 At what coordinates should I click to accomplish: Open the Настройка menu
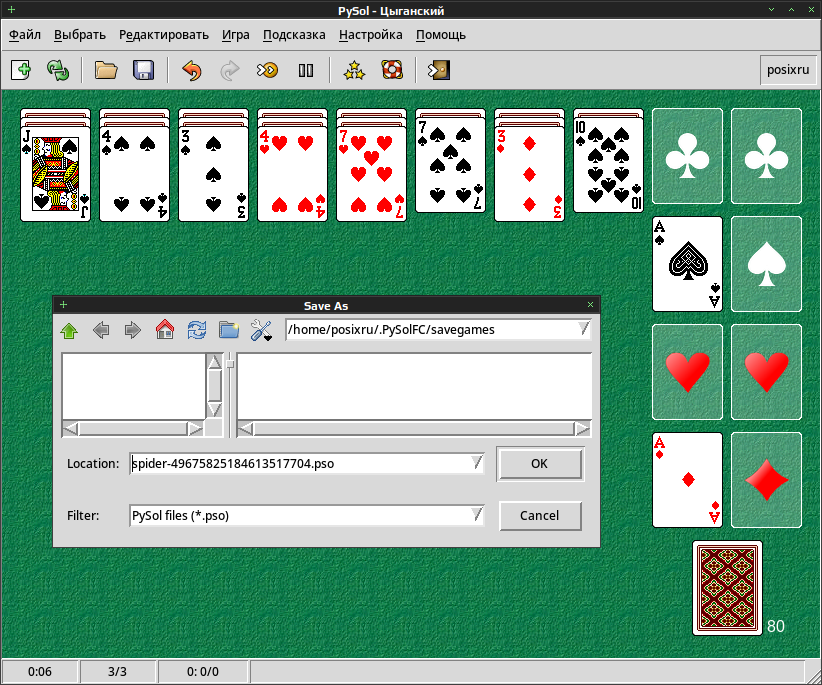371,35
